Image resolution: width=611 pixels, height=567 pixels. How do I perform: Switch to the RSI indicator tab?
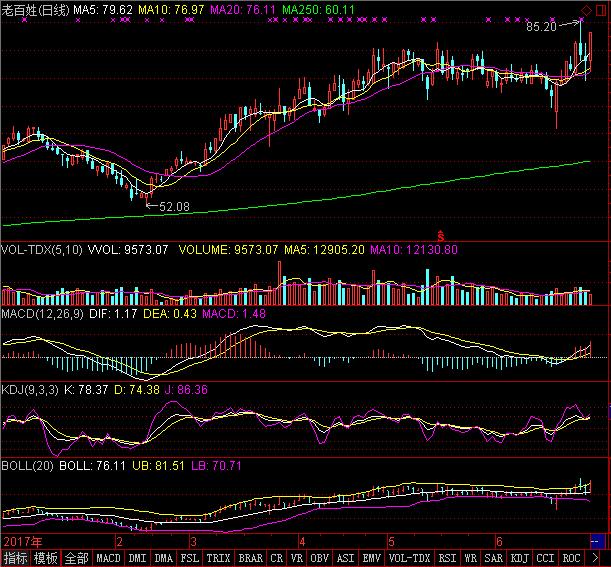click(446, 558)
